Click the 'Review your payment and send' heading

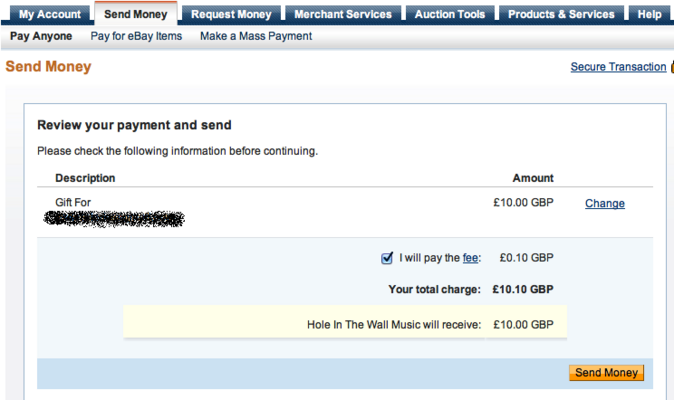coord(134,126)
